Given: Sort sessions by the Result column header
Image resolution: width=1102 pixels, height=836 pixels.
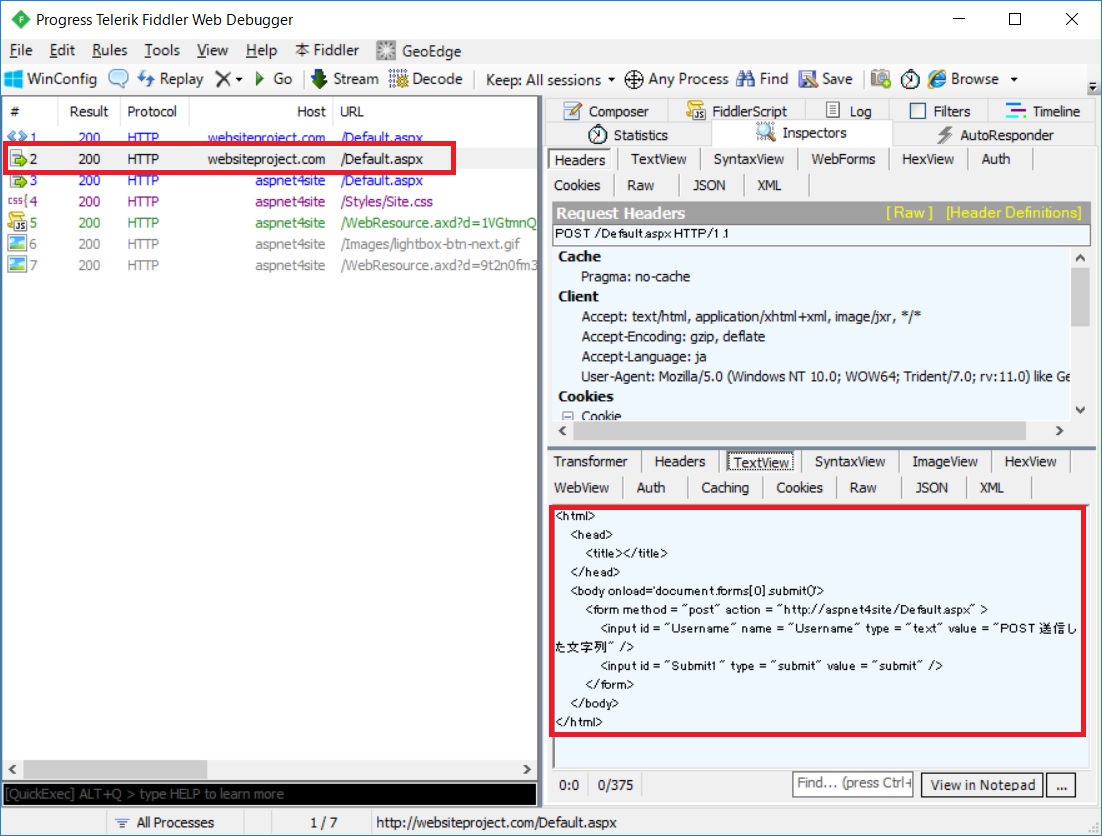Looking at the screenshot, I should (89, 112).
